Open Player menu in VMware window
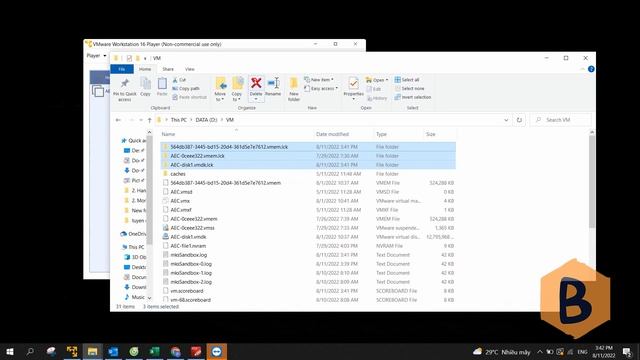The width and height of the screenshot is (640, 360). tap(96, 56)
